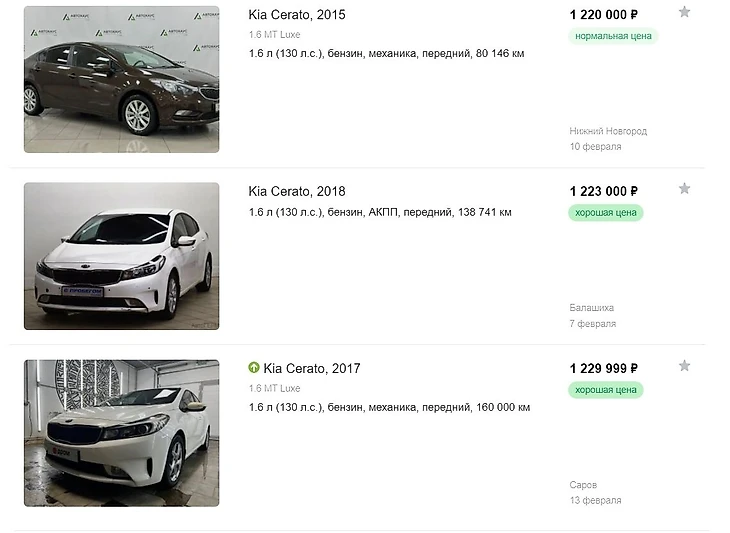Favorite the 2015 Kia Cerato with star
730x533 pixels.
pos(684,12)
